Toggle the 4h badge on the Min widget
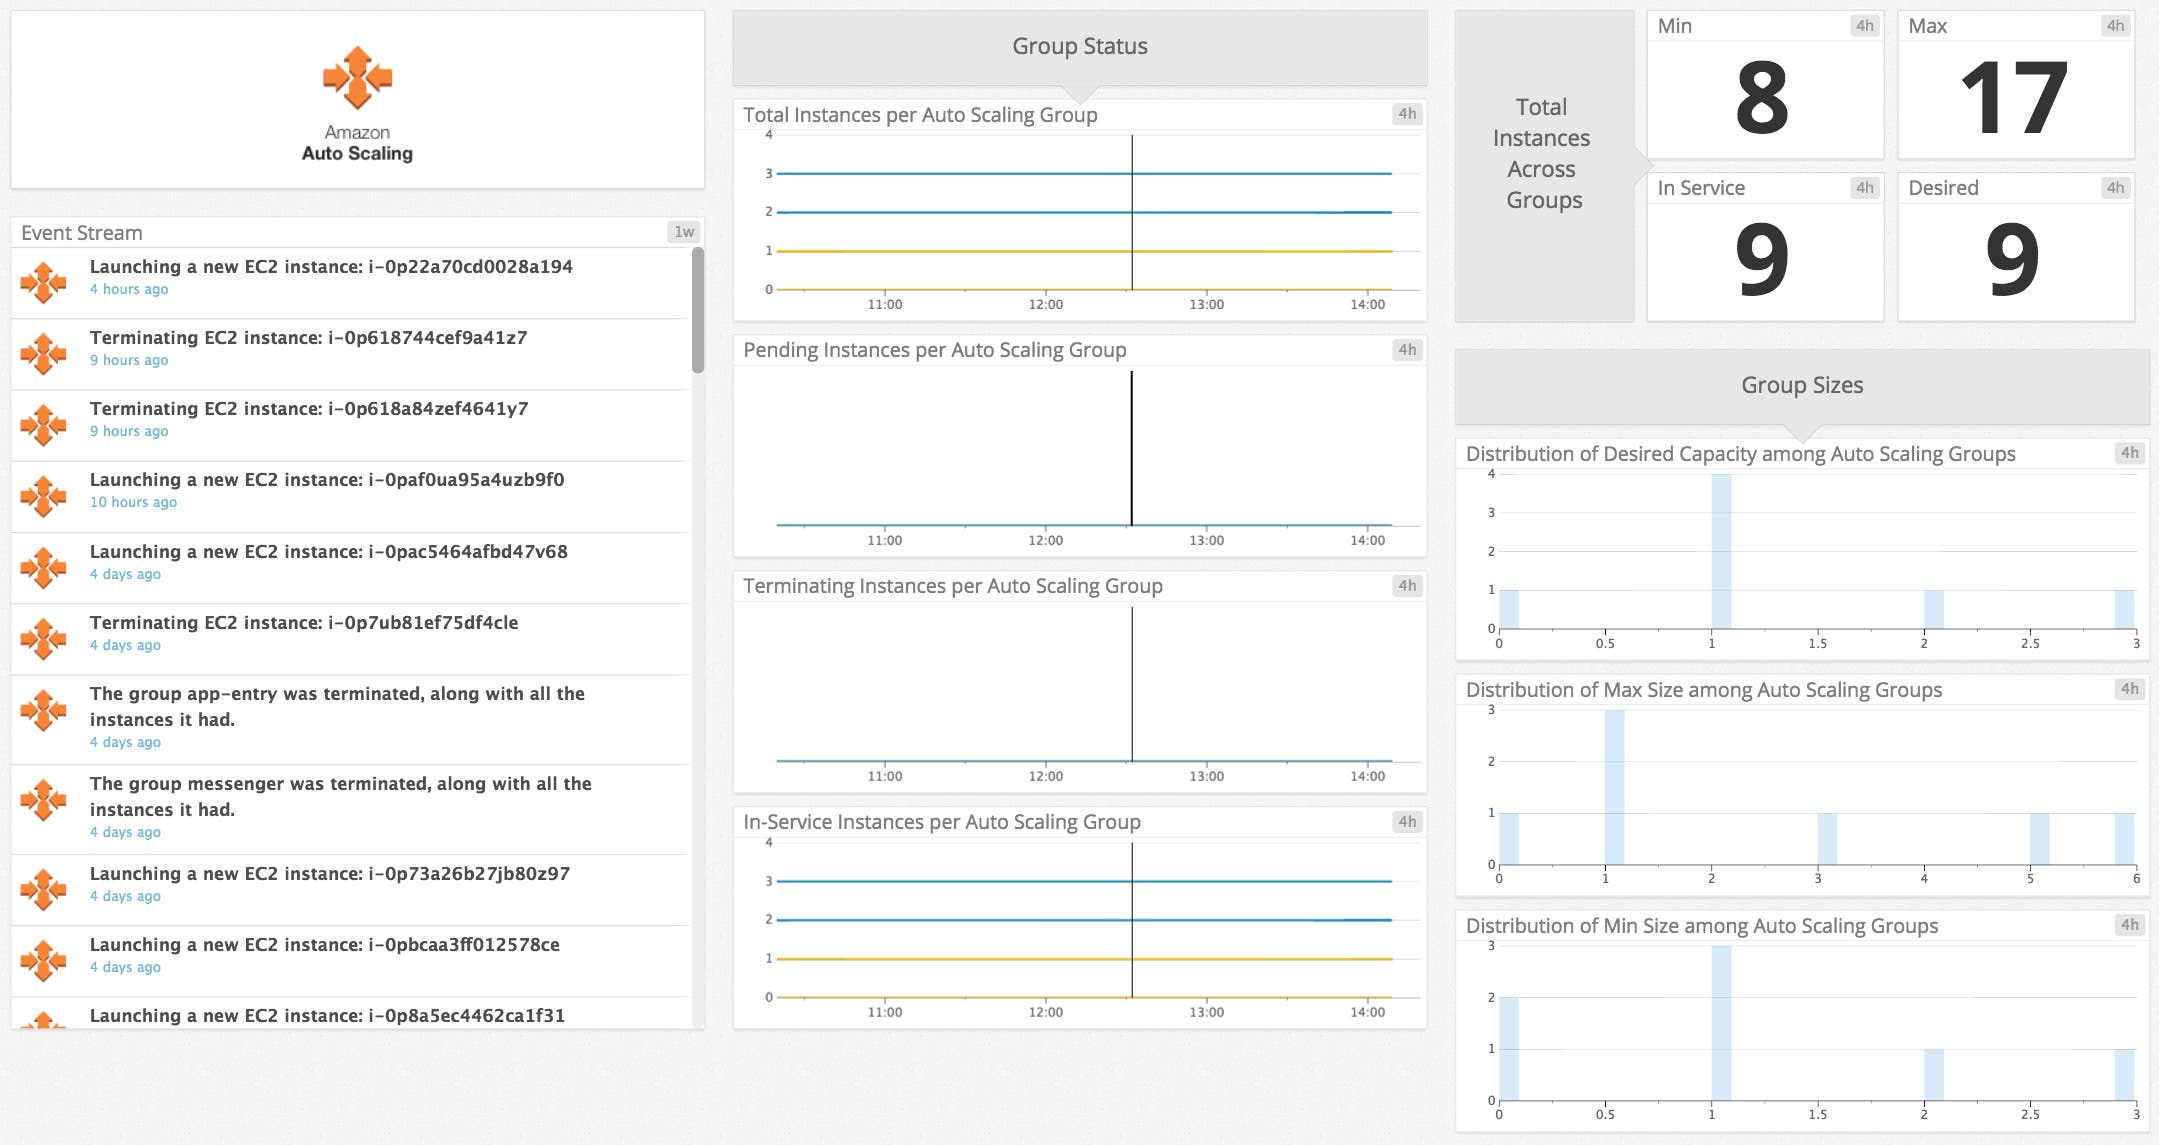Image resolution: width=2159 pixels, height=1145 pixels. 1862,26
